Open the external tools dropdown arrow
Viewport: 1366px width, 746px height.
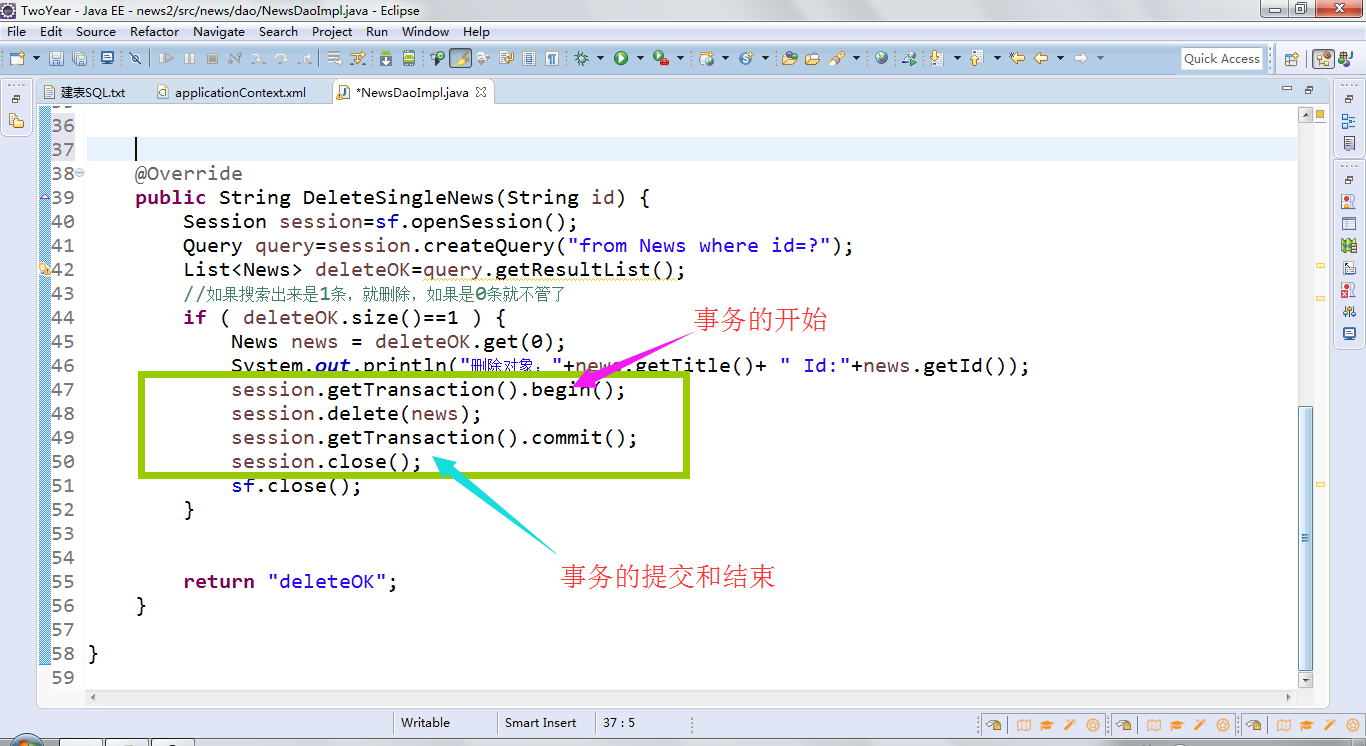(680, 58)
